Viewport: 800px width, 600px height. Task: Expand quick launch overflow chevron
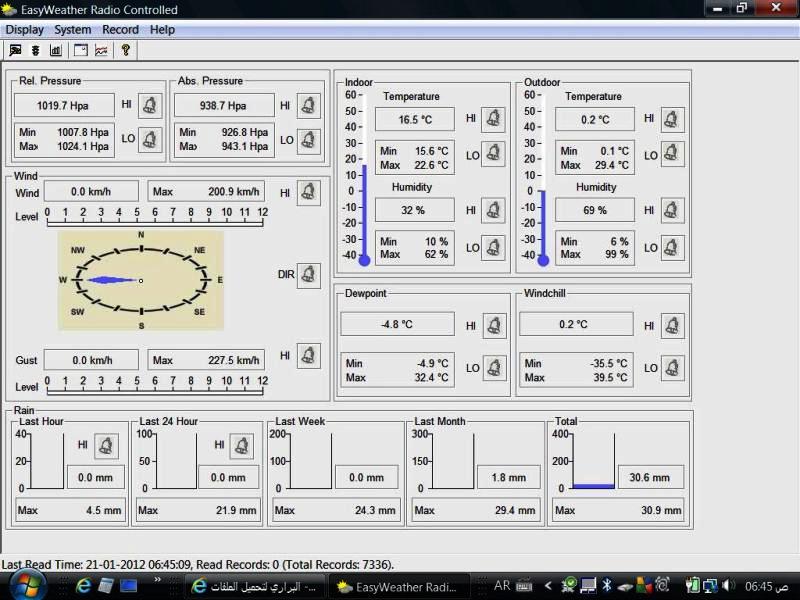(158, 579)
